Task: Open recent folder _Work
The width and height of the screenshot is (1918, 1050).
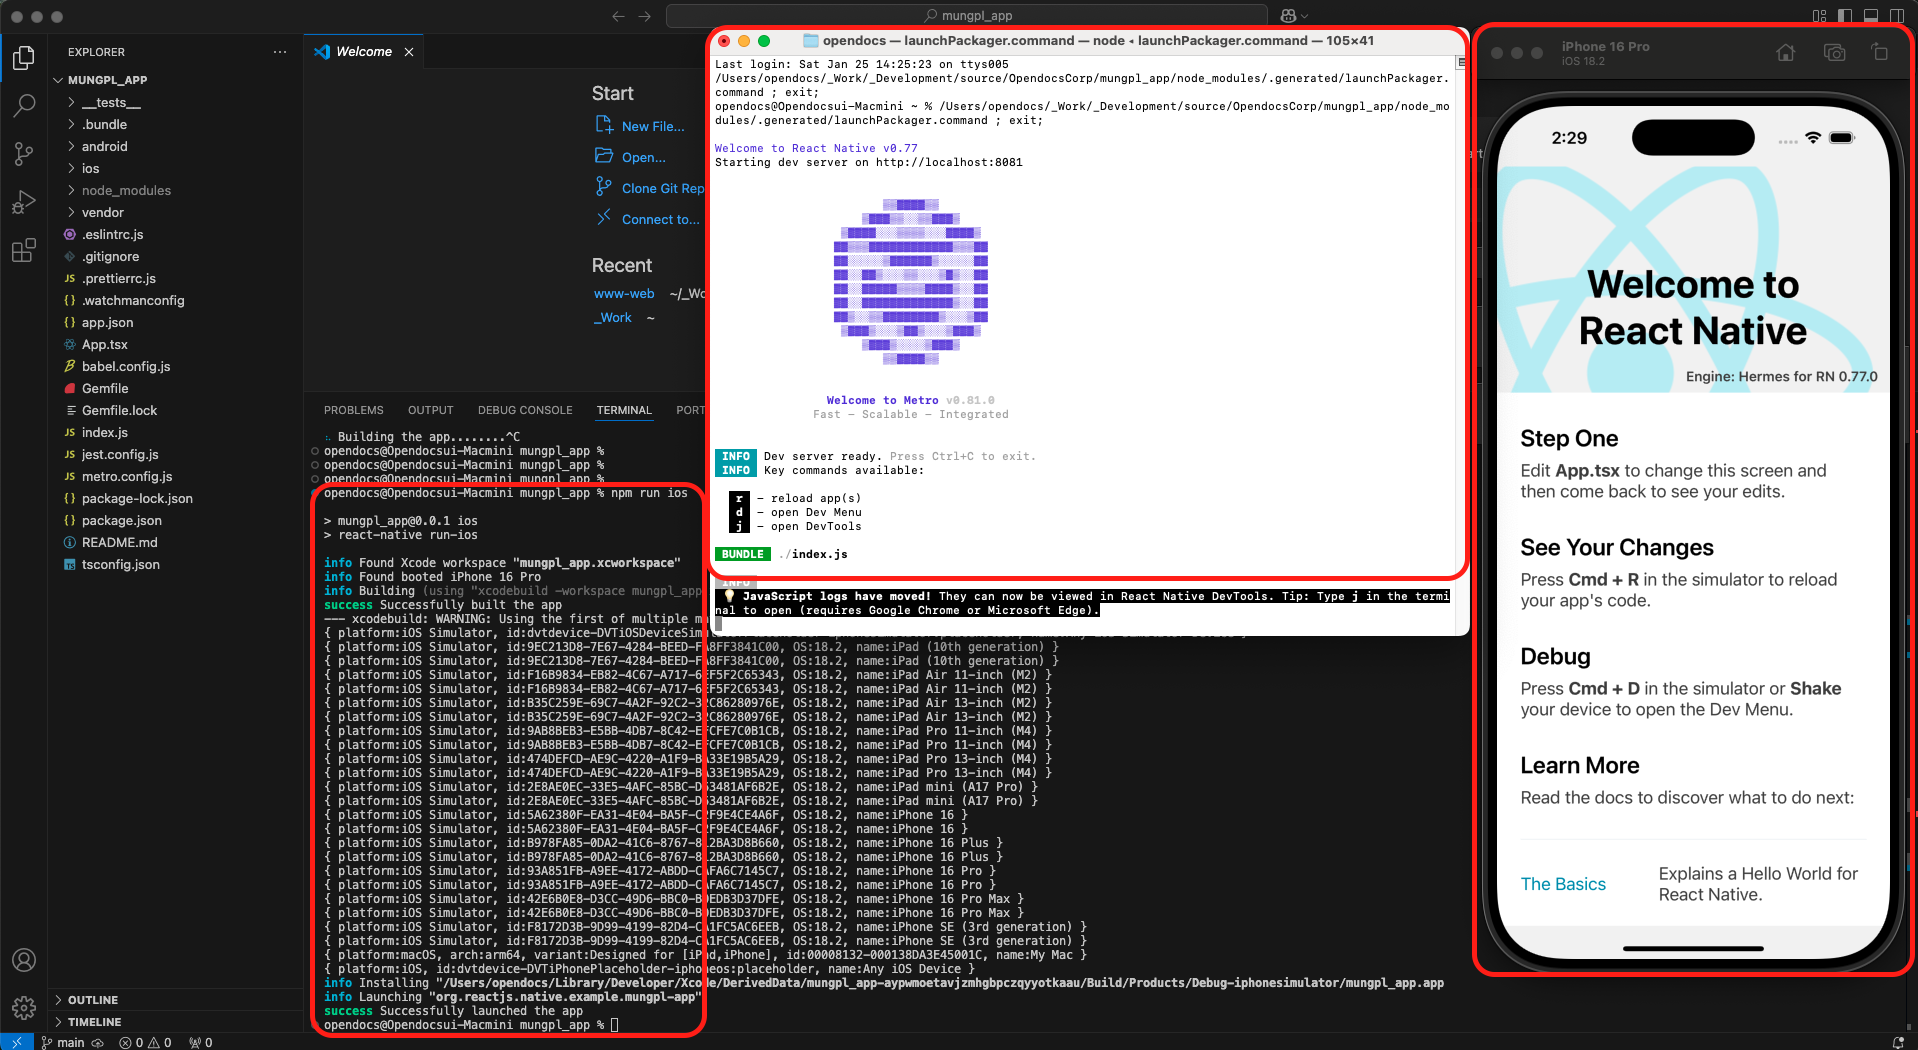Action: click(x=612, y=317)
